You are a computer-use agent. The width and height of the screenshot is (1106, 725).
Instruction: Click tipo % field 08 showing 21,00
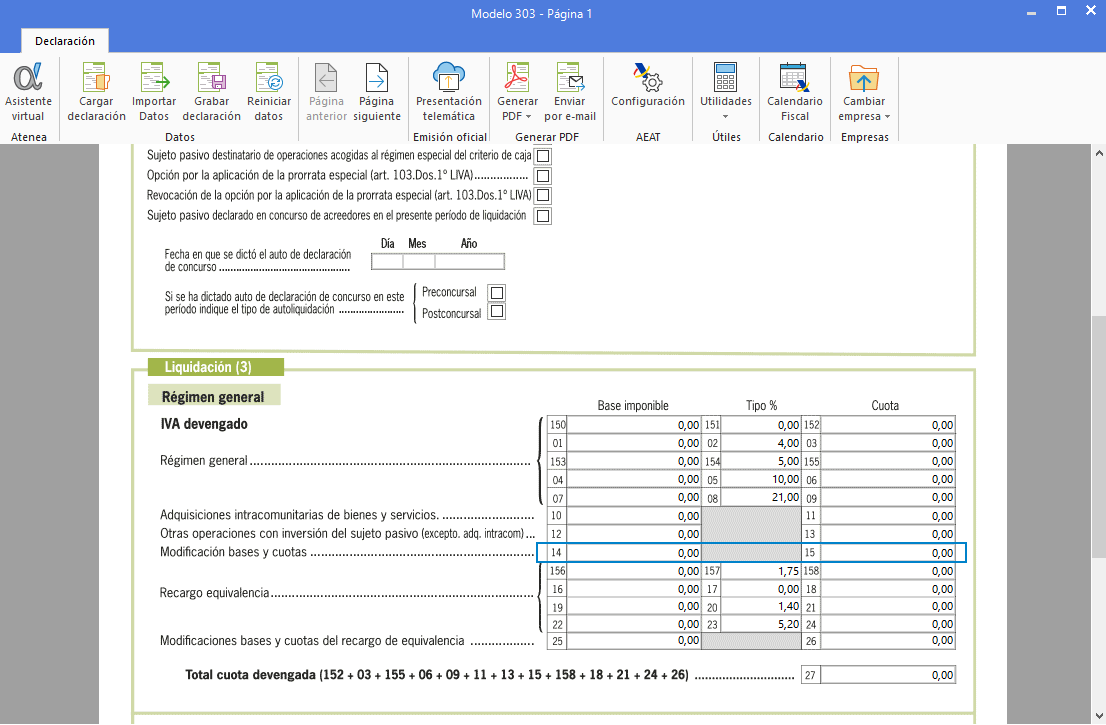761,497
